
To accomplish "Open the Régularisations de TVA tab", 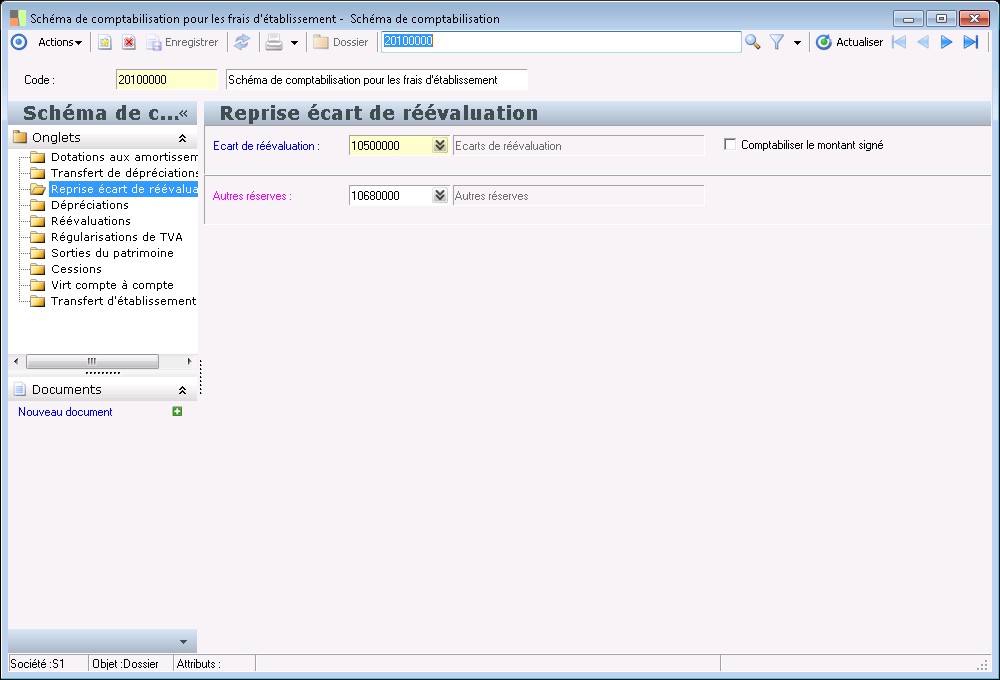I will [116, 237].
